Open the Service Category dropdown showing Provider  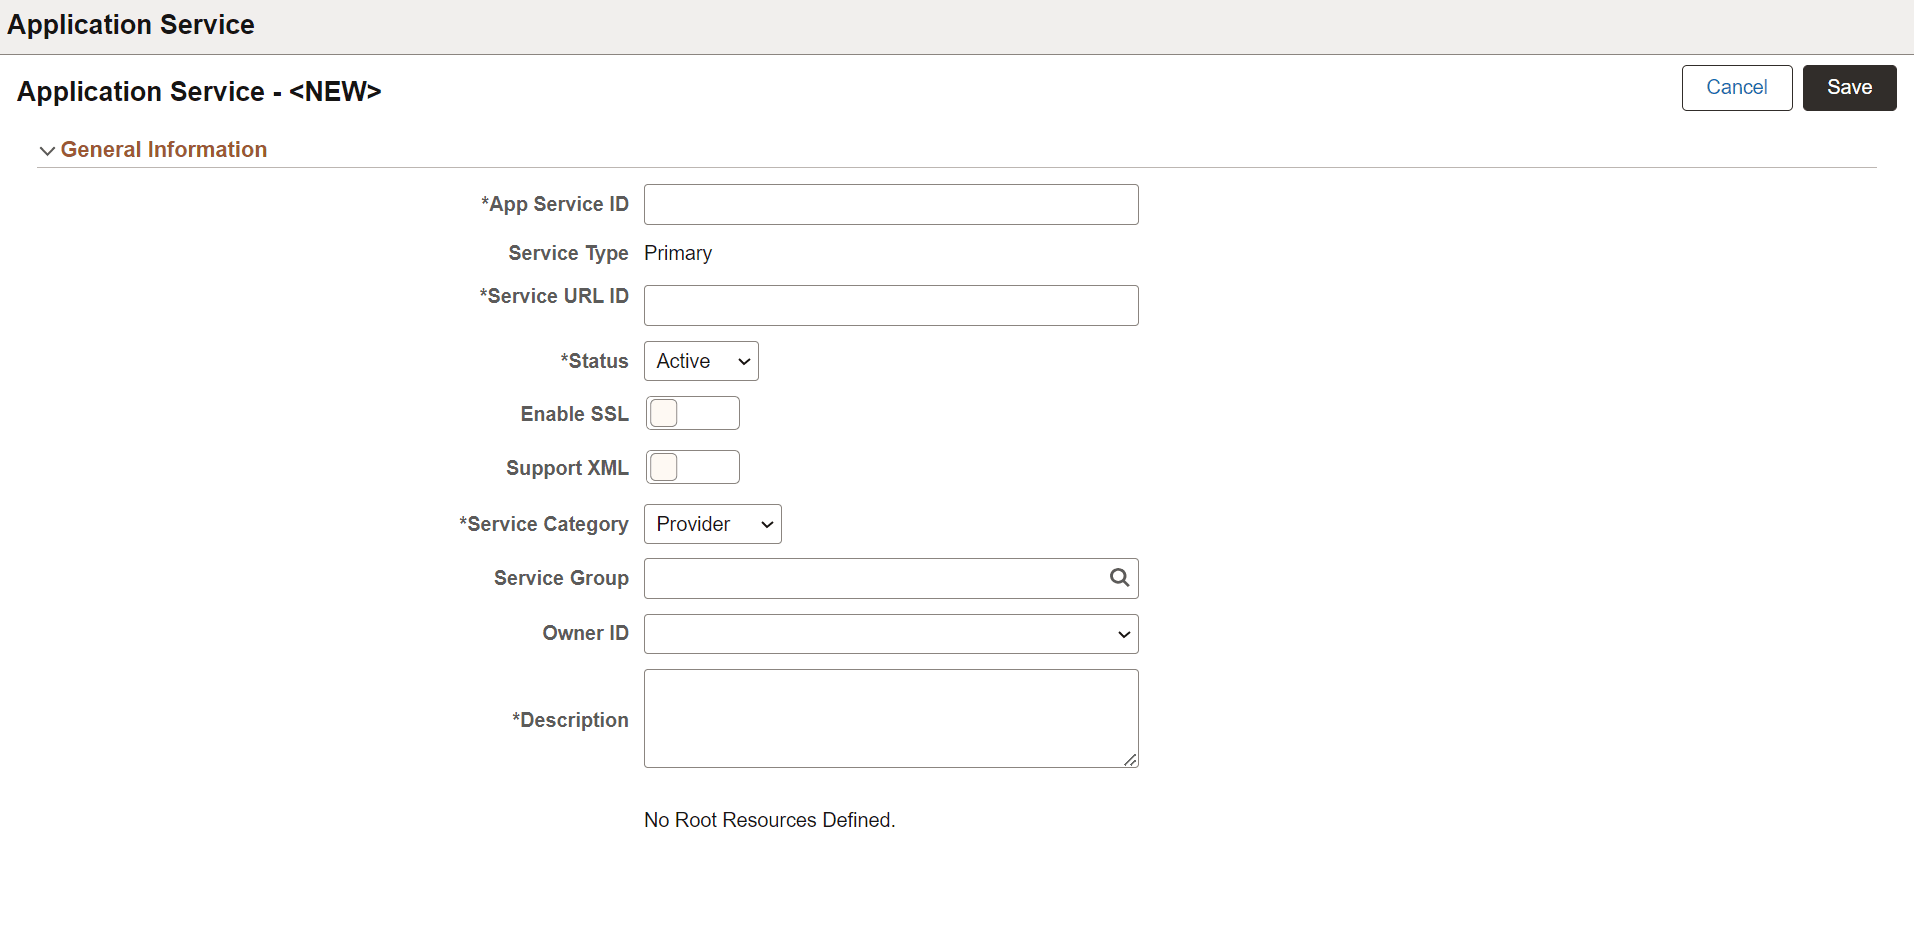pyautogui.click(x=711, y=524)
